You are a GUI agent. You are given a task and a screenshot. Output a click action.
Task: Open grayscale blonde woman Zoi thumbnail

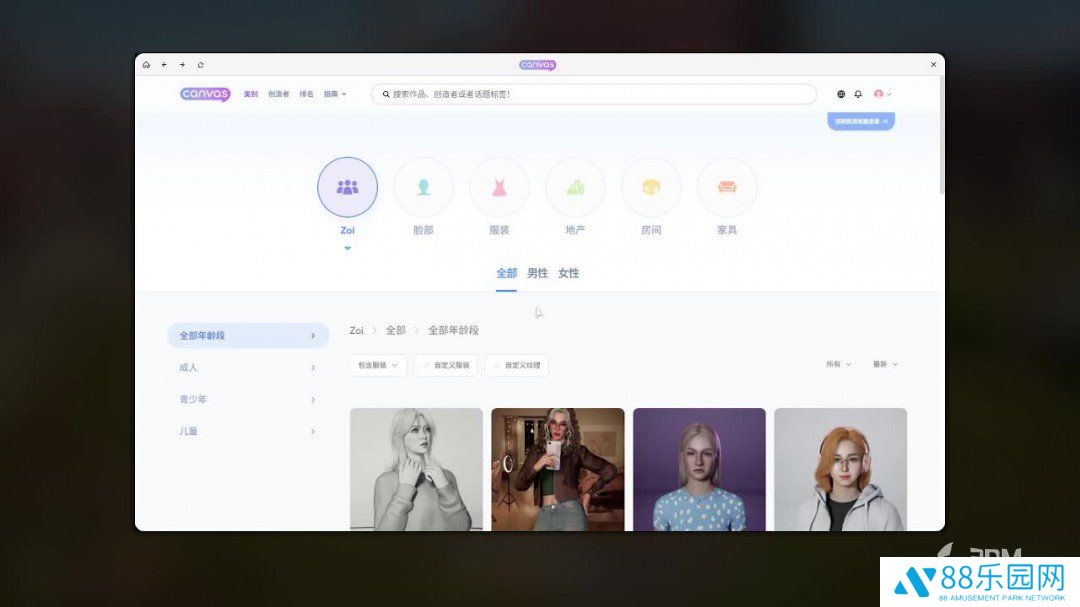tap(416, 469)
